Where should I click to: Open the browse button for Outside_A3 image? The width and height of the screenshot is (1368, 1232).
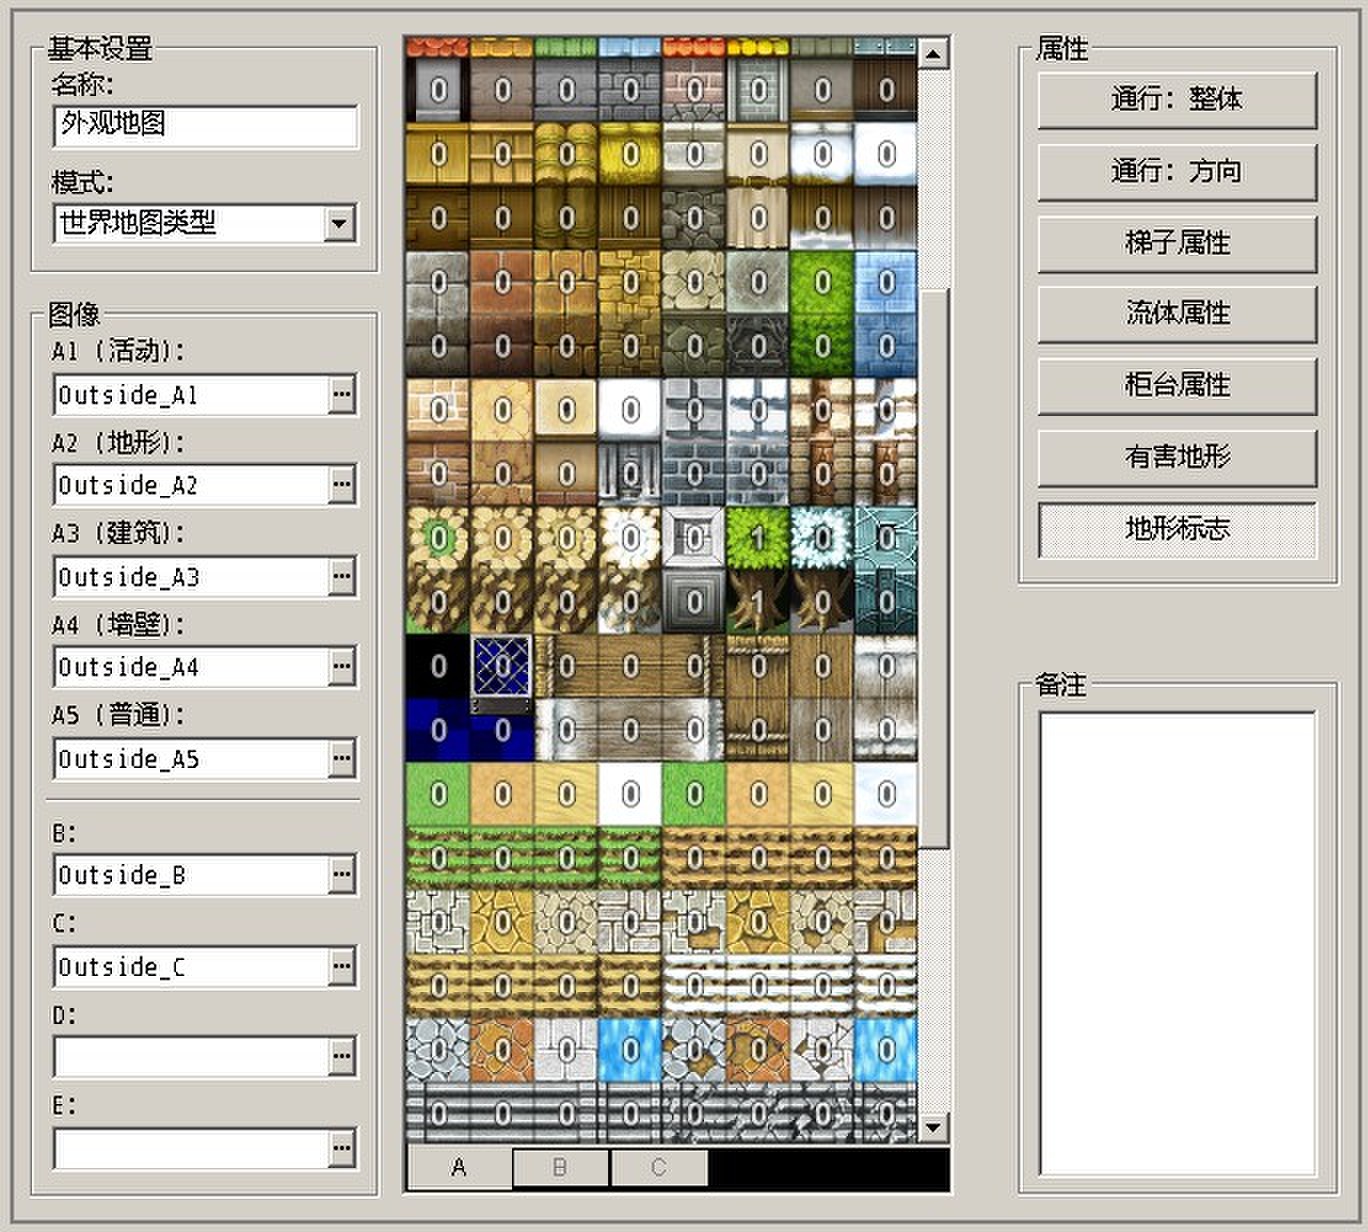click(x=342, y=577)
